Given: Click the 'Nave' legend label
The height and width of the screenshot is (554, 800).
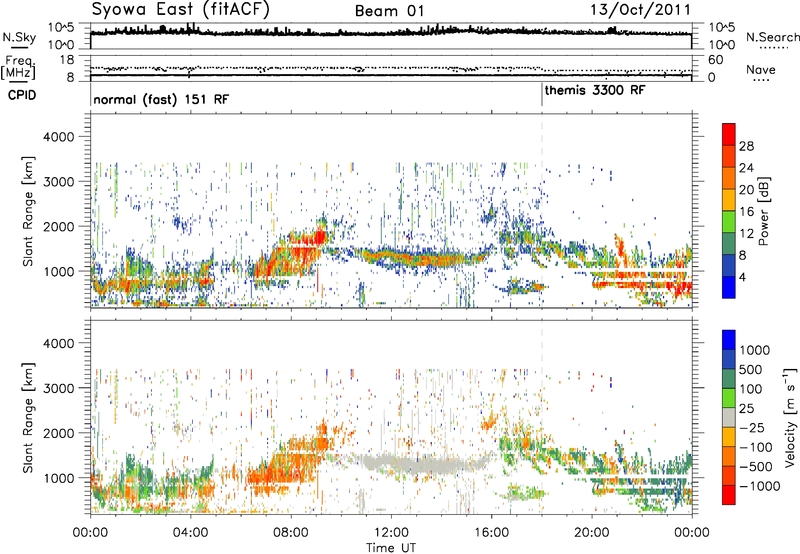Looking at the screenshot, I should 761,69.
